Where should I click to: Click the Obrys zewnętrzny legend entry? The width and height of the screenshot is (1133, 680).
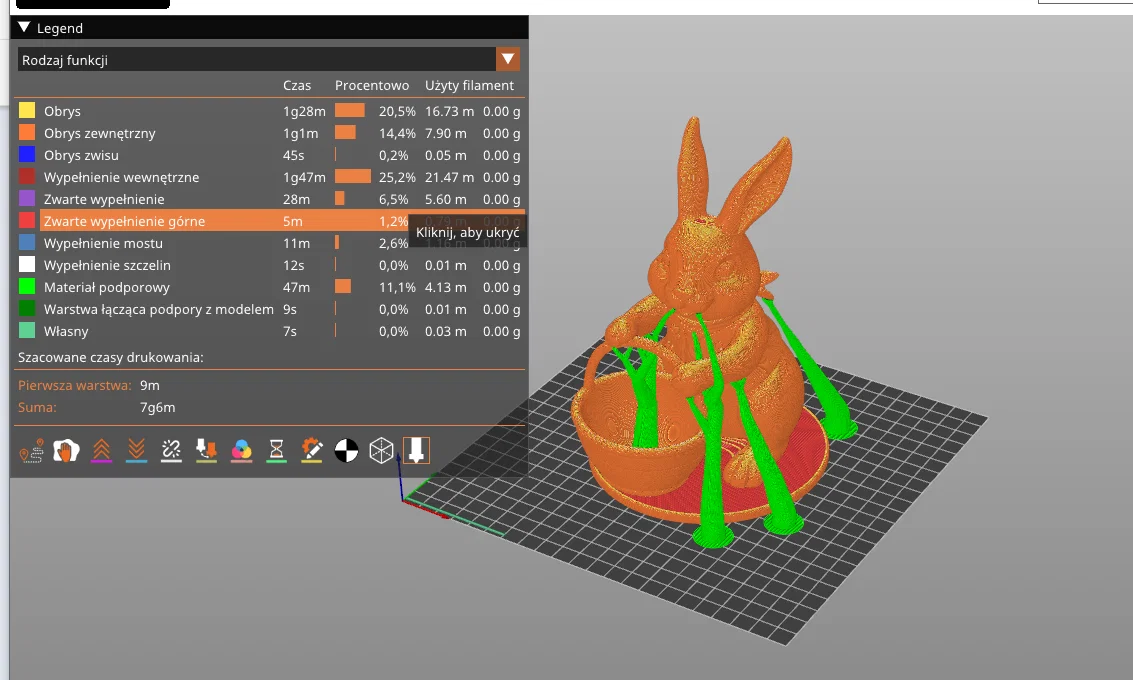coord(100,133)
